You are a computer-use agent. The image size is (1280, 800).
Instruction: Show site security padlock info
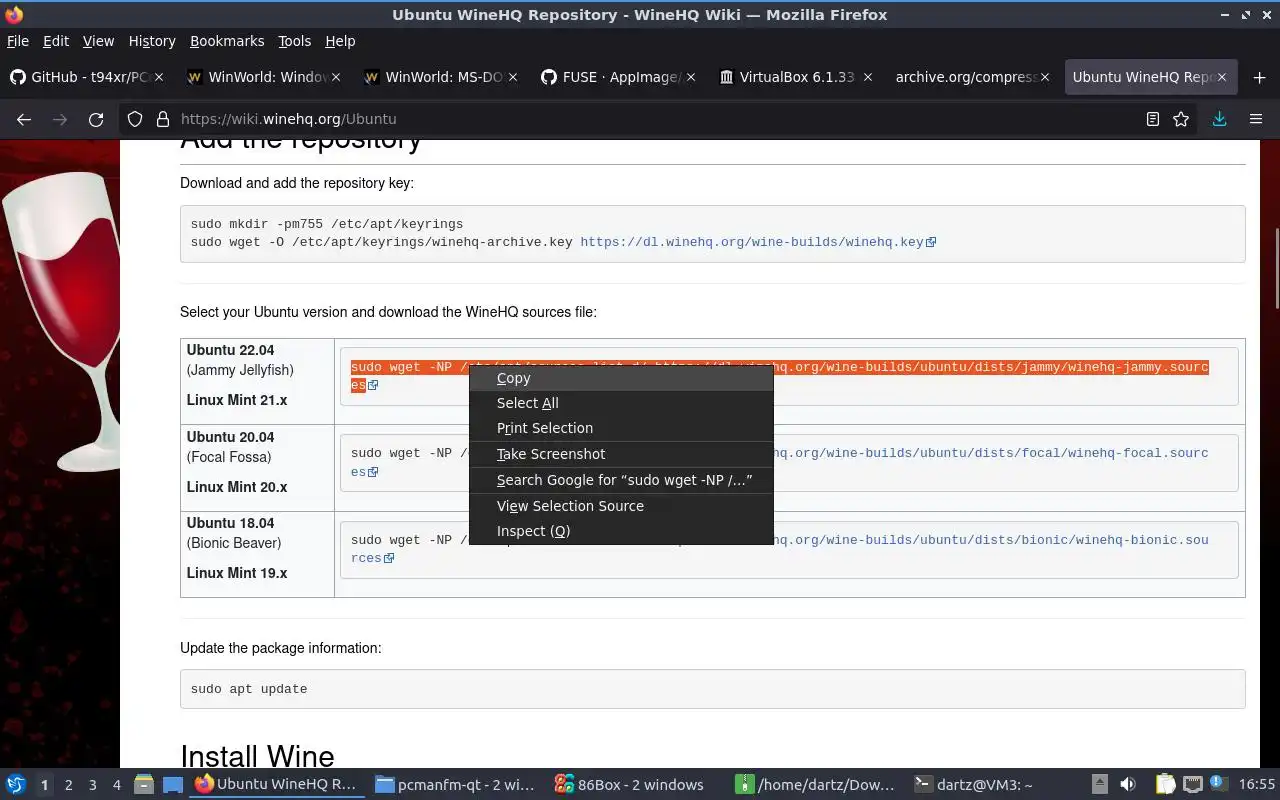(x=163, y=119)
